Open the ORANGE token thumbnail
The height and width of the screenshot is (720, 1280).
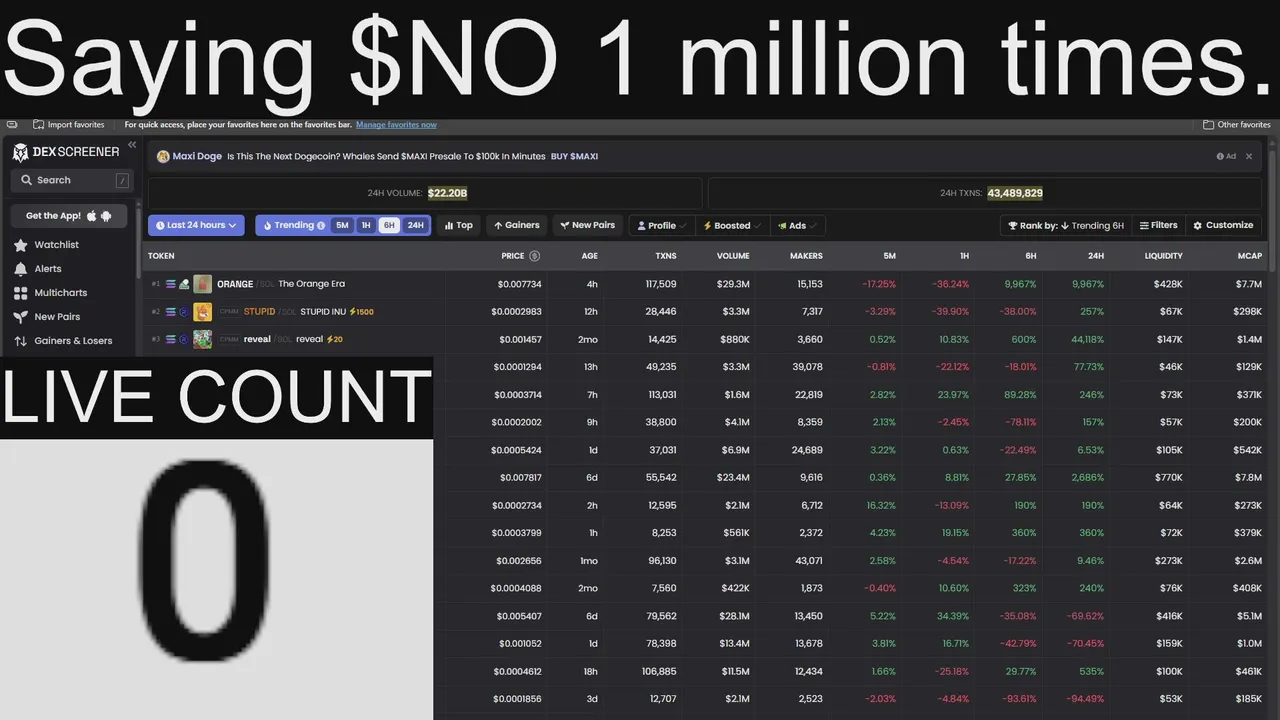pyautogui.click(x=202, y=284)
